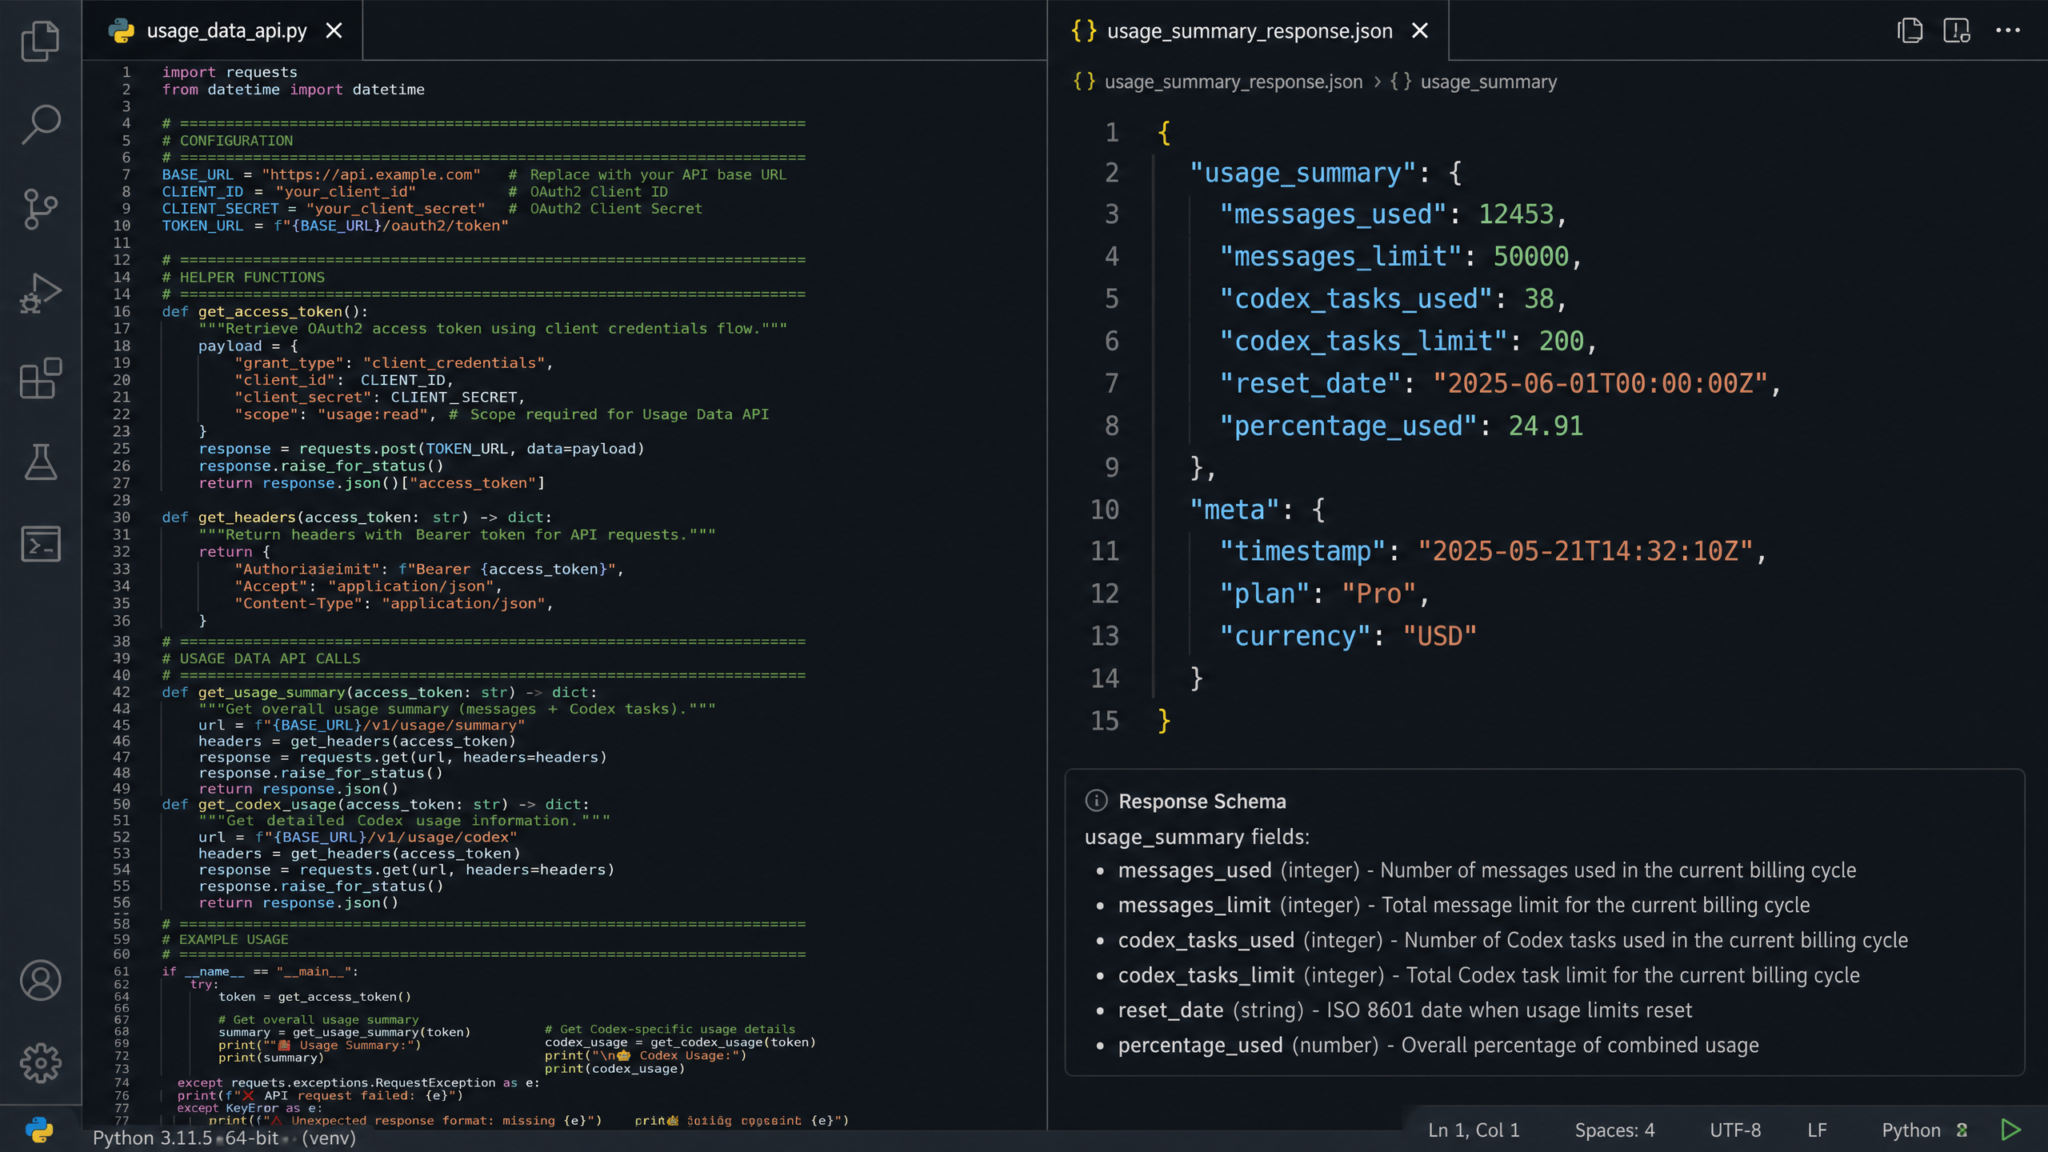Click the percentage_used value 24.91
The image size is (2048, 1152).
pos(1545,426)
